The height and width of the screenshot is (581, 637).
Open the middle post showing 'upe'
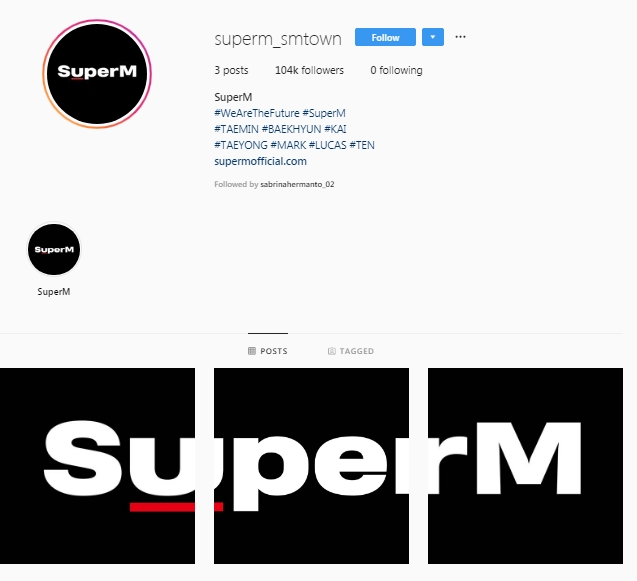[x=311, y=466]
